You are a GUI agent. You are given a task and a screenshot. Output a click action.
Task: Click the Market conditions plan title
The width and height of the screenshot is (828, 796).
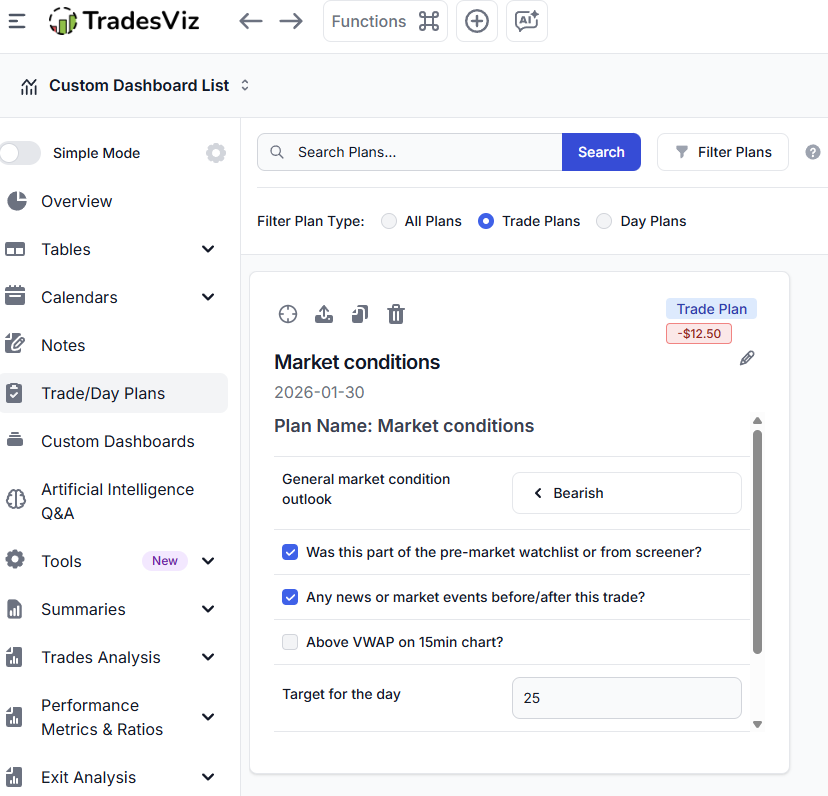pyautogui.click(x=357, y=362)
